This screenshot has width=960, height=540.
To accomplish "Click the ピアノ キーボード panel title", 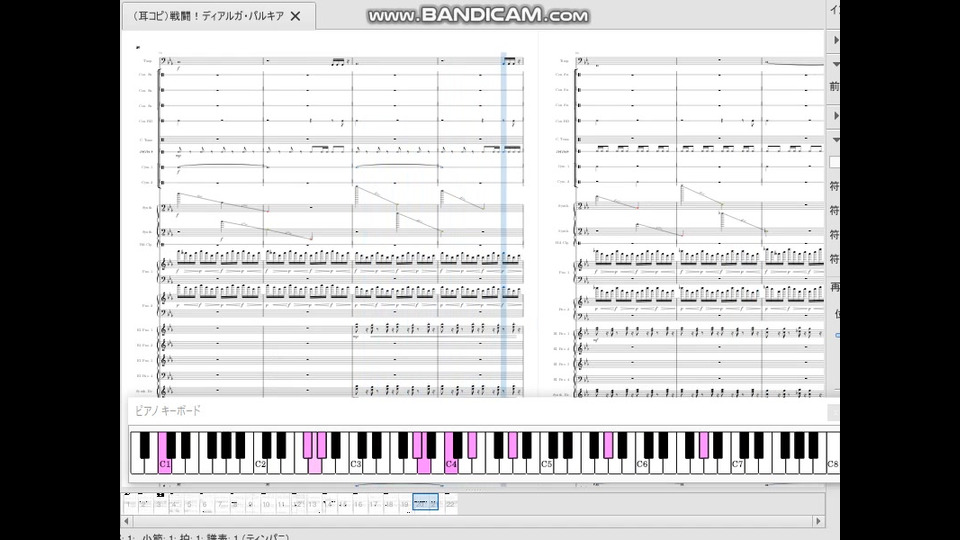I will (168, 411).
